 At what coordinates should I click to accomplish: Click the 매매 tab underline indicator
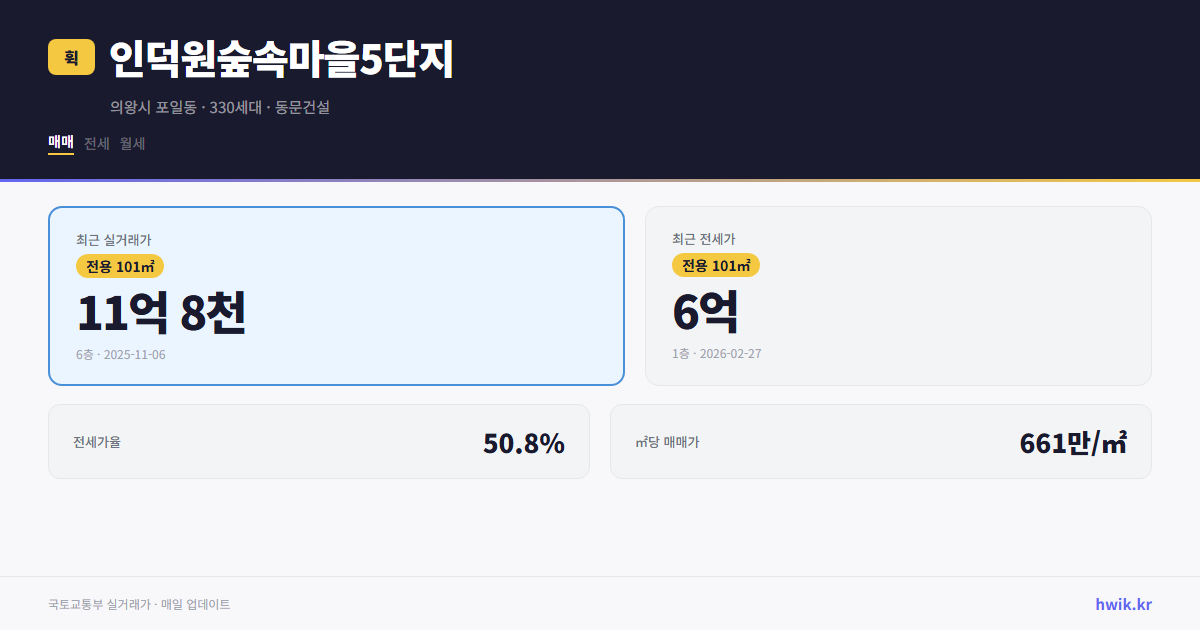tap(60, 156)
